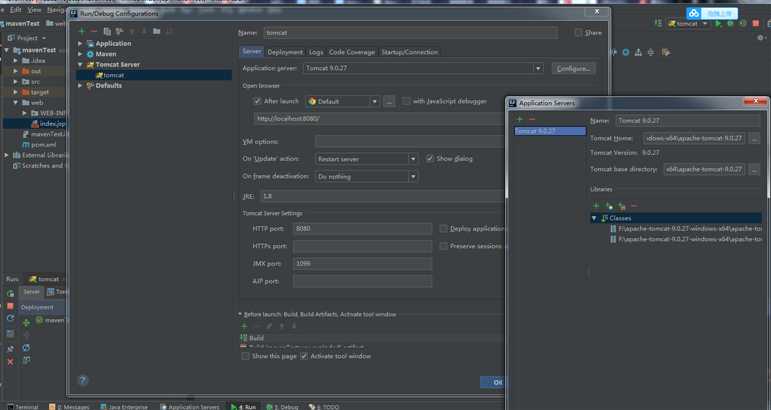Toggle Activate tool window checkbox
771x410 pixels.
[304, 356]
